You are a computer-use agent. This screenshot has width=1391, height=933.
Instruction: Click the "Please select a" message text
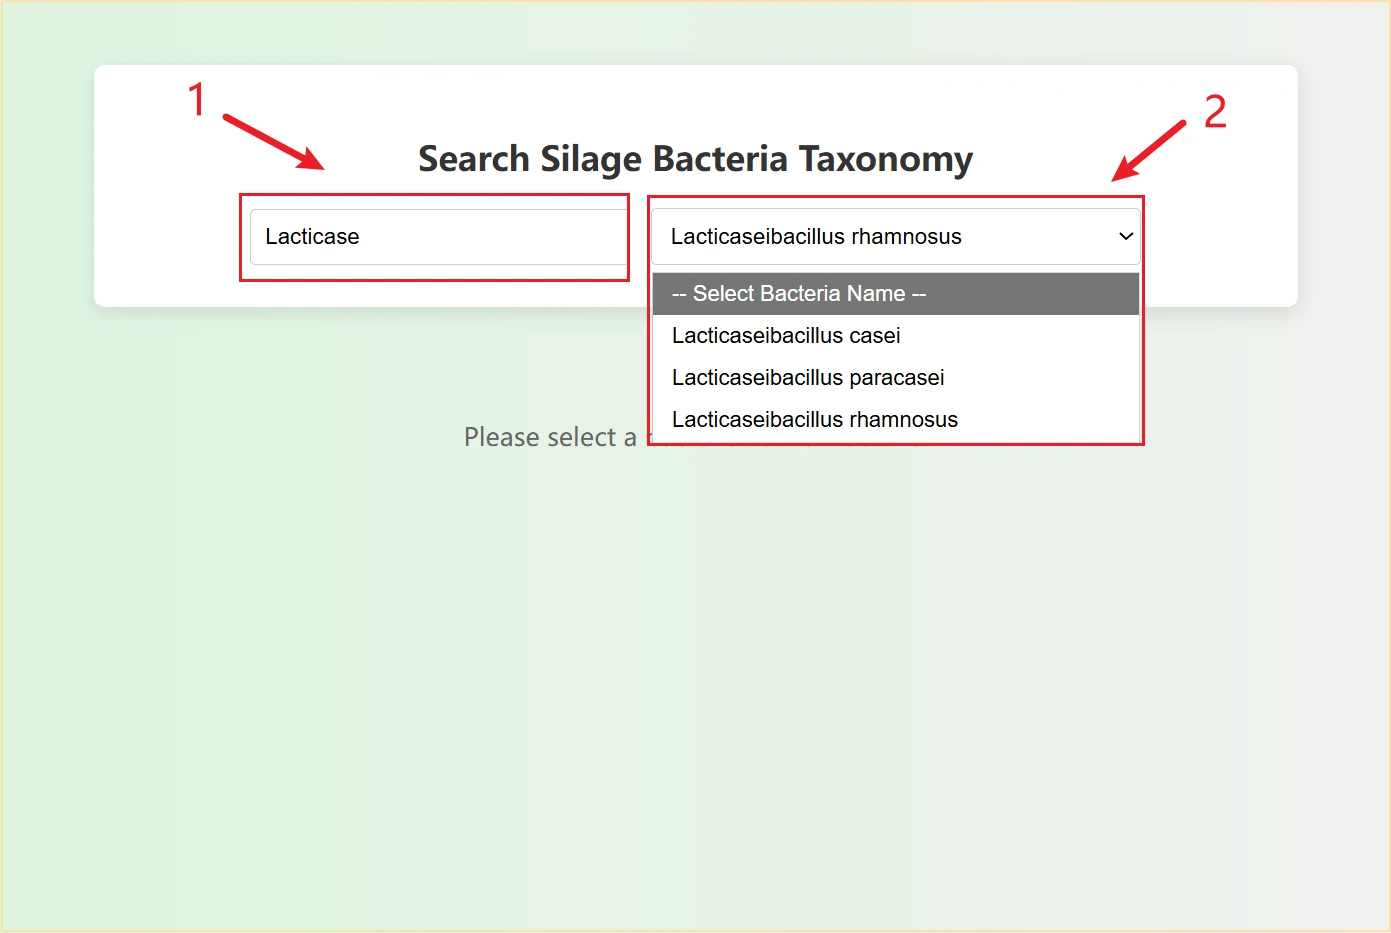click(x=550, y=437)
